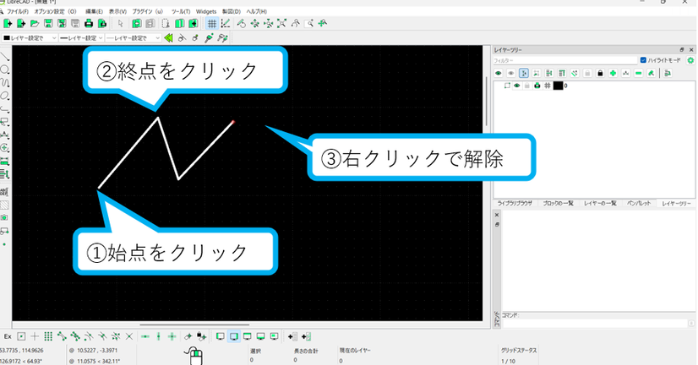Switch to レイヤーの一覧 tab
The width and height of the screenshot is (698, 365).
pos(600,203)
